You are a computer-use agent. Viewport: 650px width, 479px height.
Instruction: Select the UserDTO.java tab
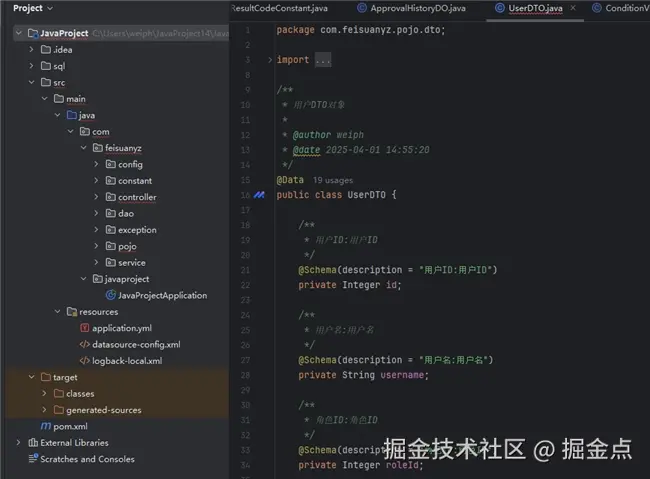pos(535,8)
